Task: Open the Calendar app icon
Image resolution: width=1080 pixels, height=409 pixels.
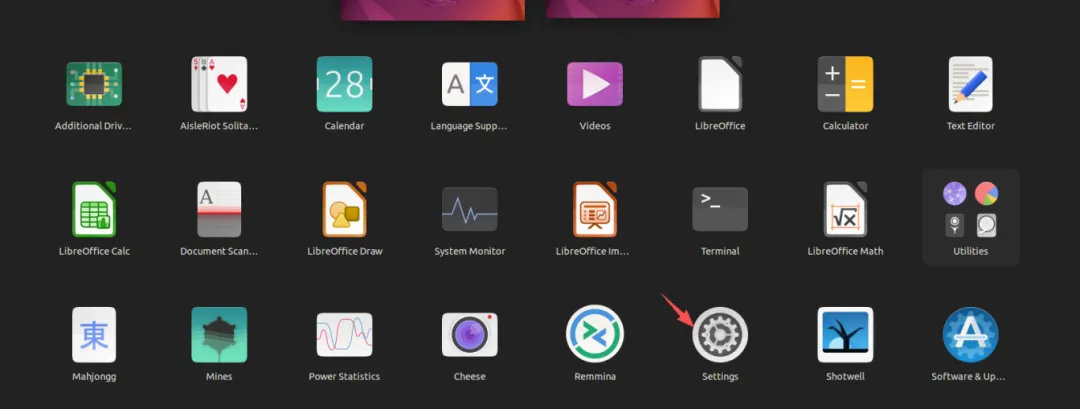Action: (x=344, y=84)
